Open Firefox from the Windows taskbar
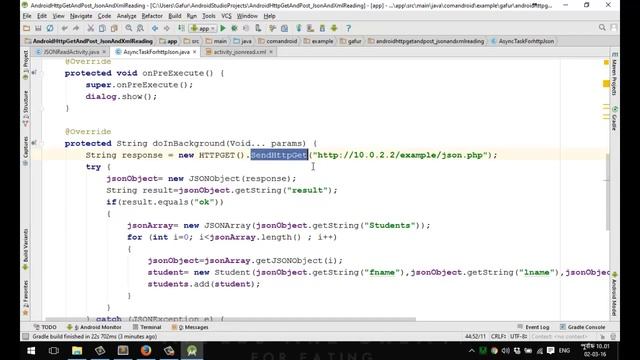Viewport: 640px width, 360px height. [146, 350]
